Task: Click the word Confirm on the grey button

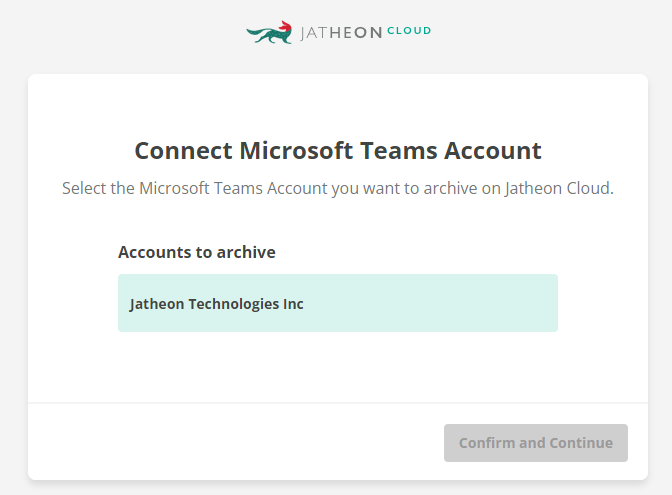Action: point(487,443)
